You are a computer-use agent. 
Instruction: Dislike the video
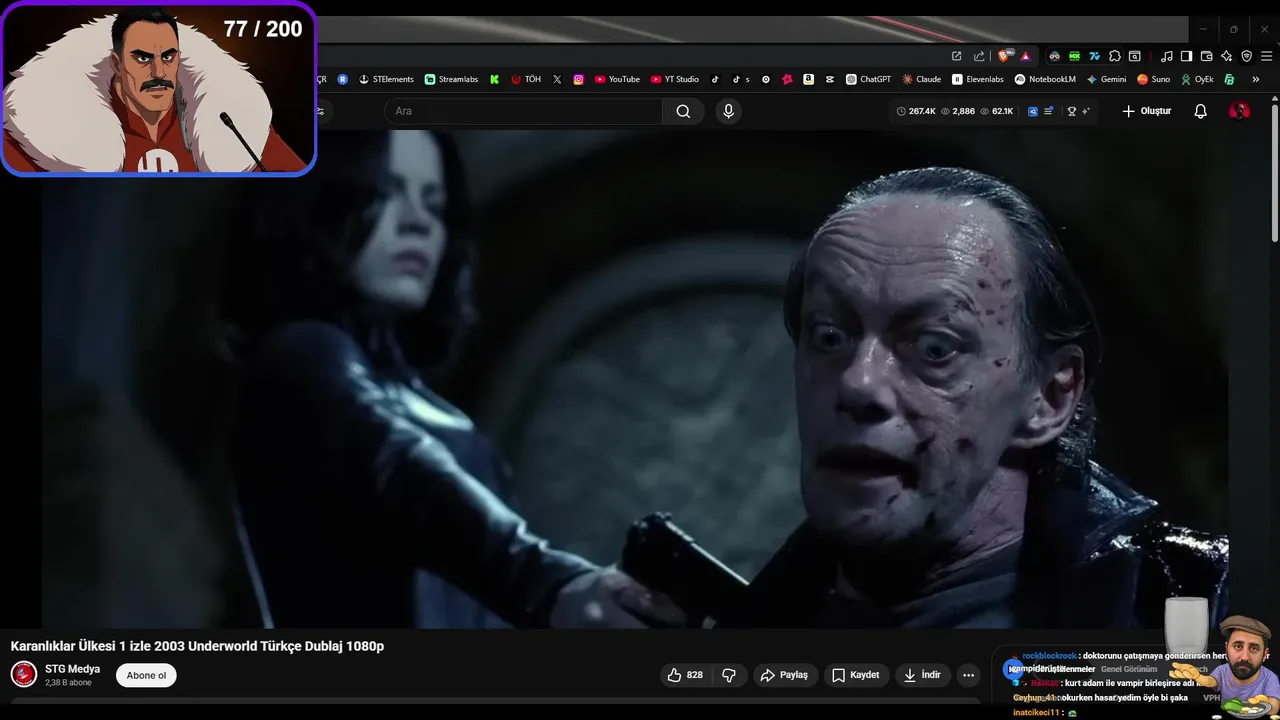pos(729,675)
